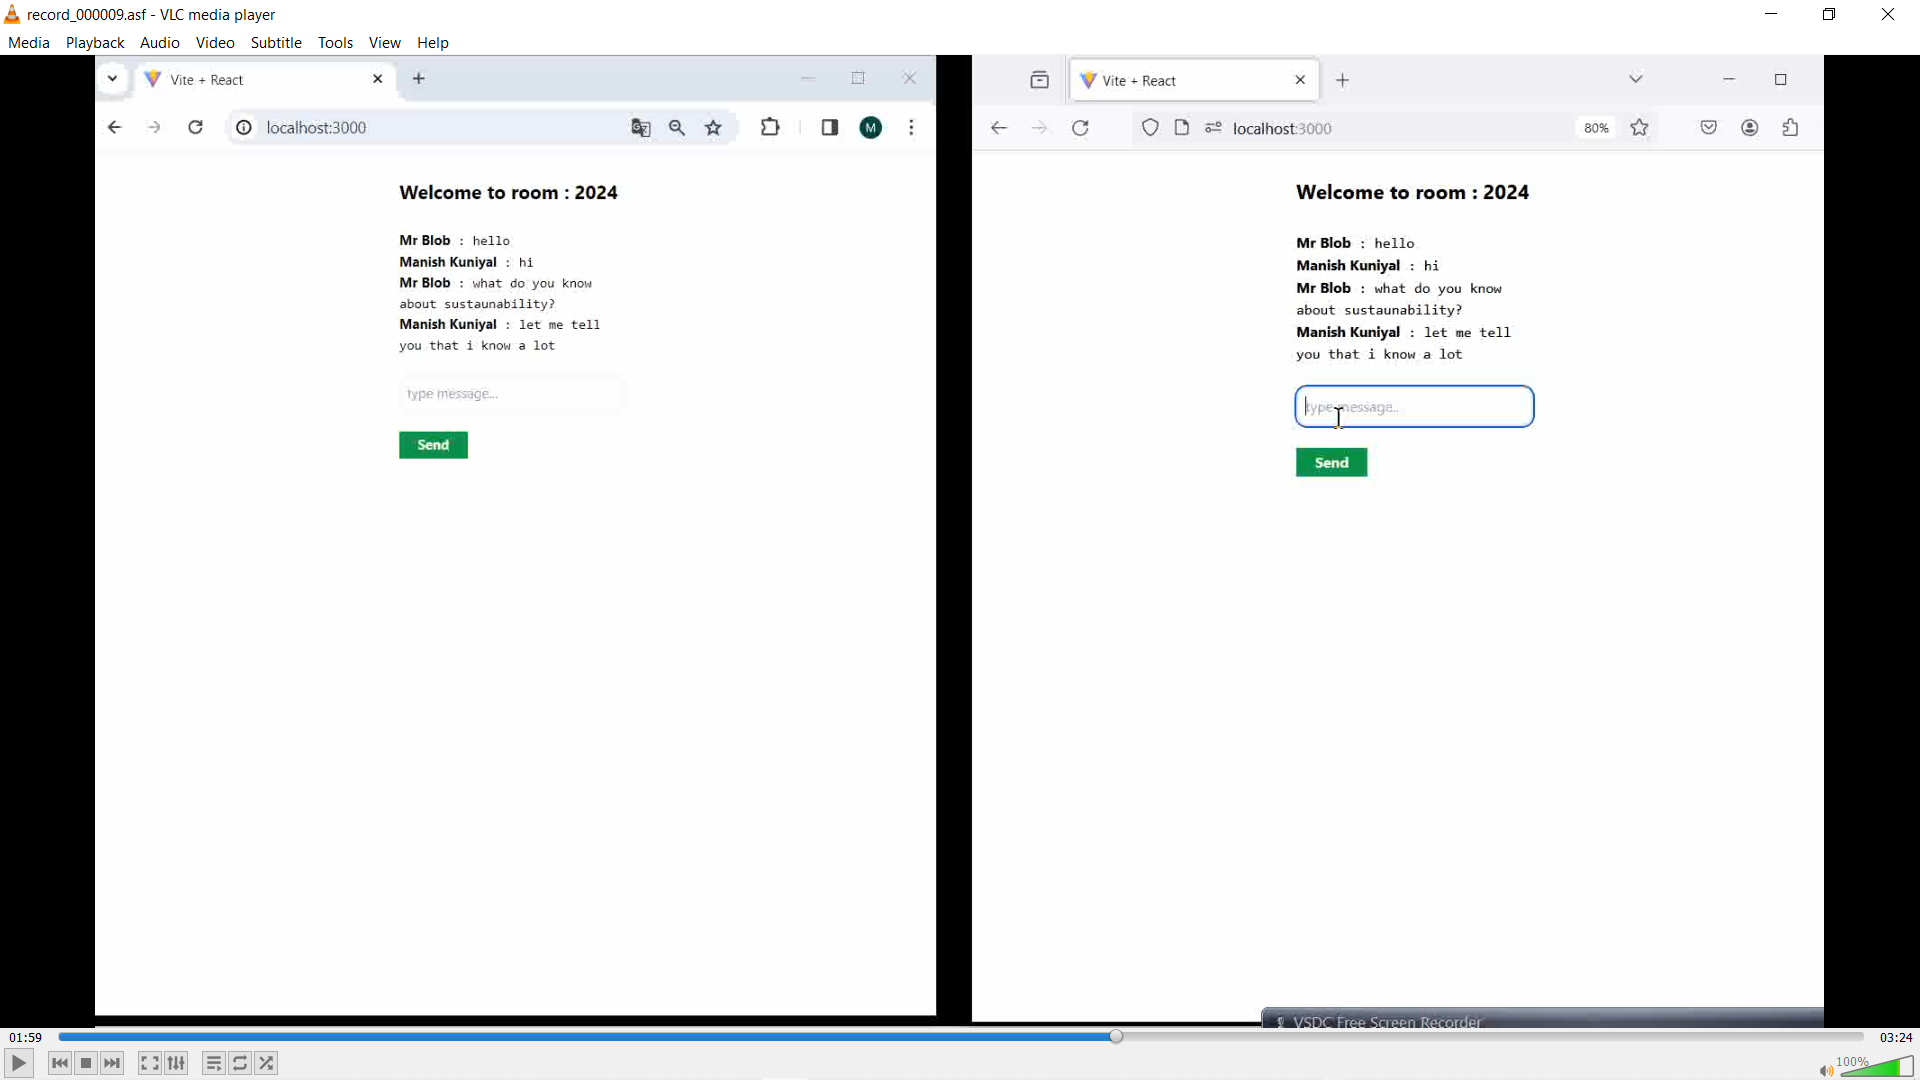Screen dimensions: 1920x1080
Task: Show extended settings panel
Action: tap(177, 1063)
